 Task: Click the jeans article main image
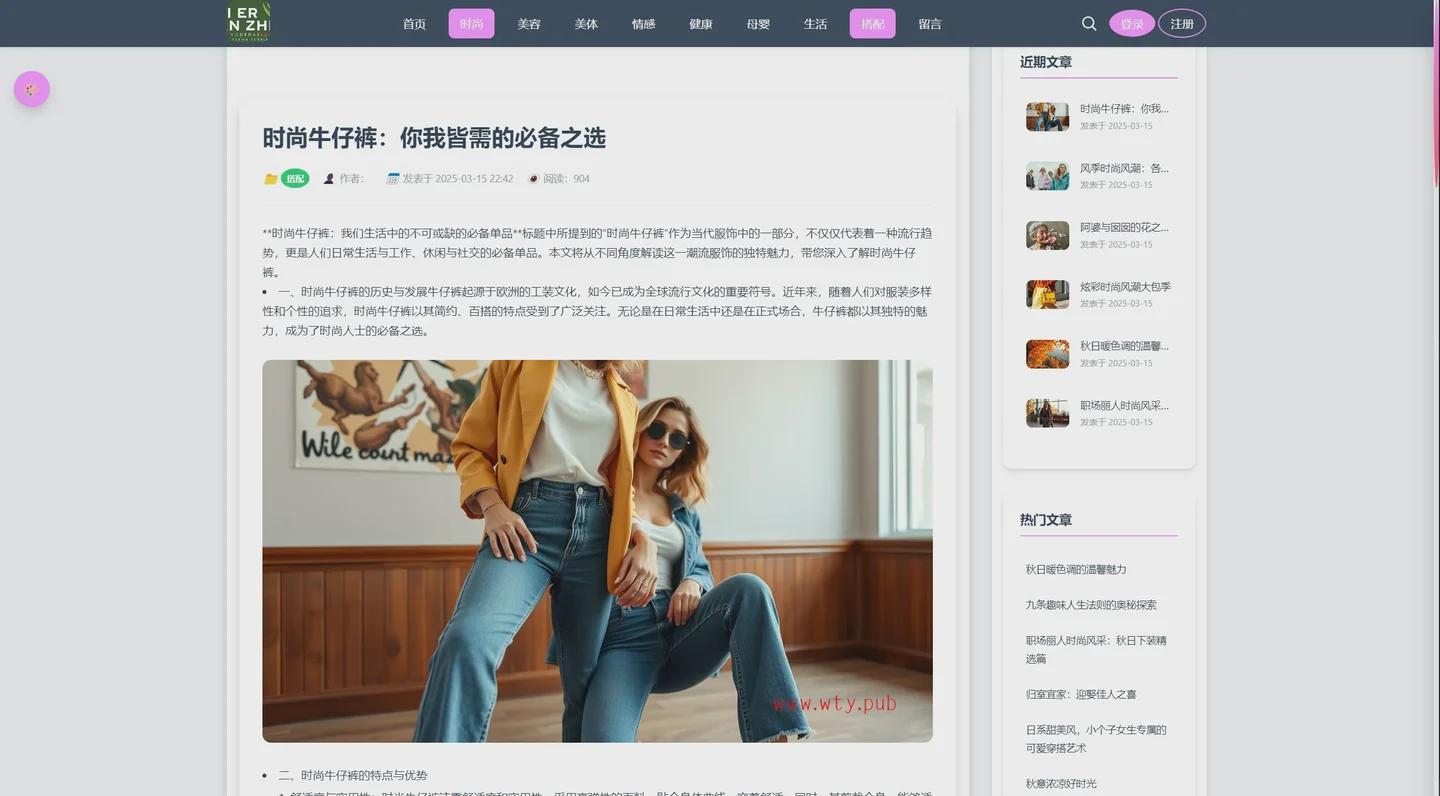597,551
